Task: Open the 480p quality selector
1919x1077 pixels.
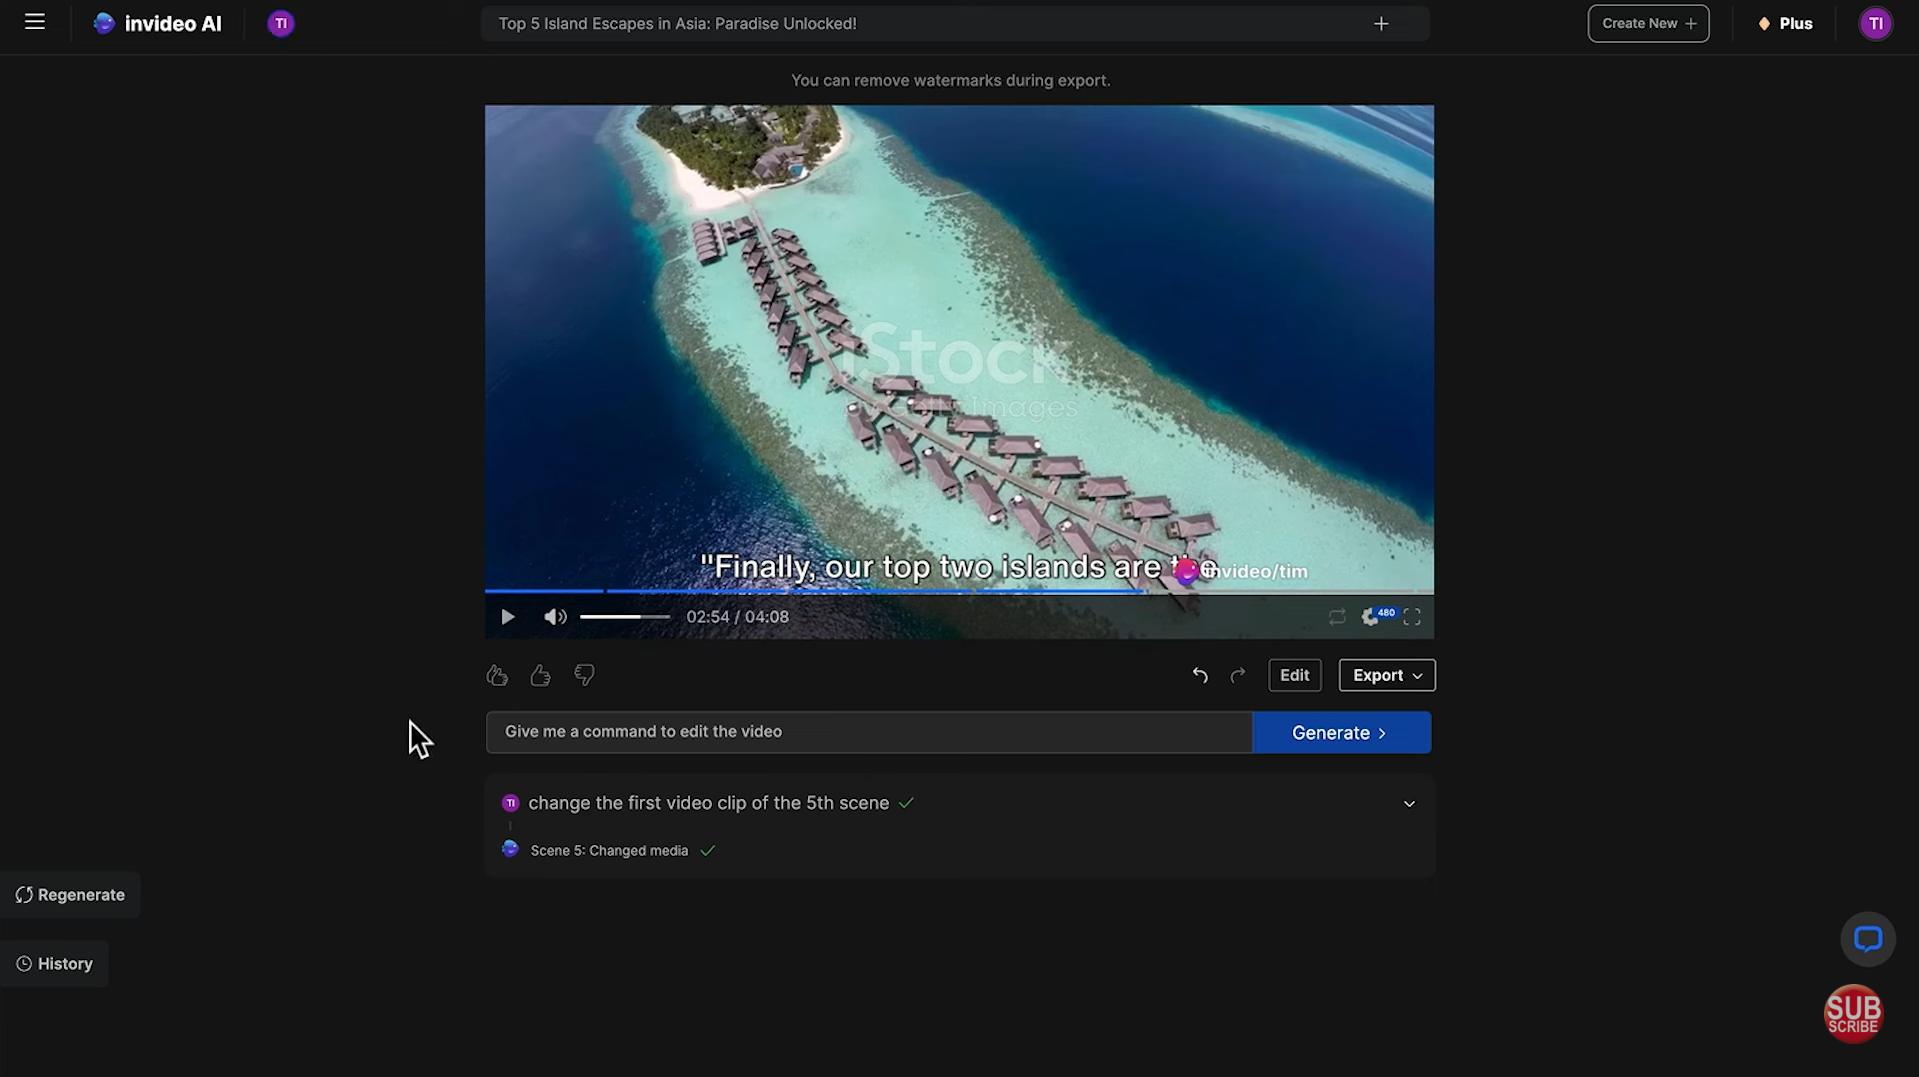Action: [1378, 616]
